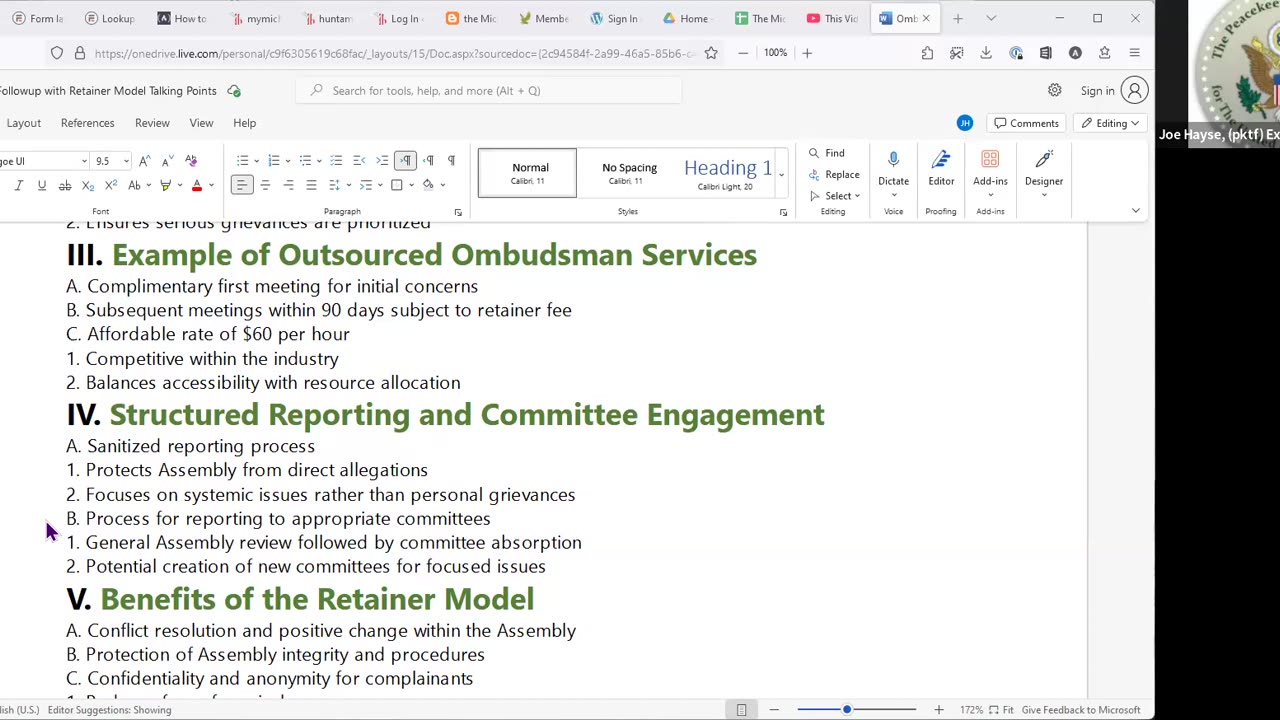The height and width of the screenshot is (720, 1280).
Task: Open the font size dropdown
Action: coord(126,161)
